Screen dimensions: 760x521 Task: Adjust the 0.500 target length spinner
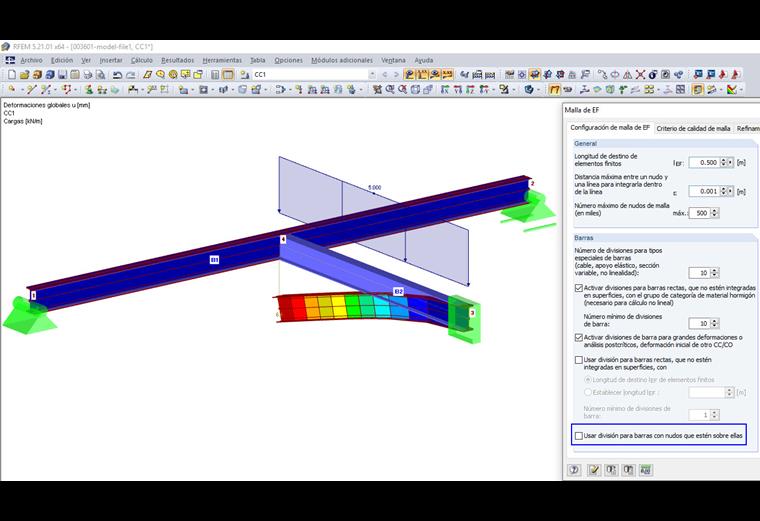click(x=726, y=162)
